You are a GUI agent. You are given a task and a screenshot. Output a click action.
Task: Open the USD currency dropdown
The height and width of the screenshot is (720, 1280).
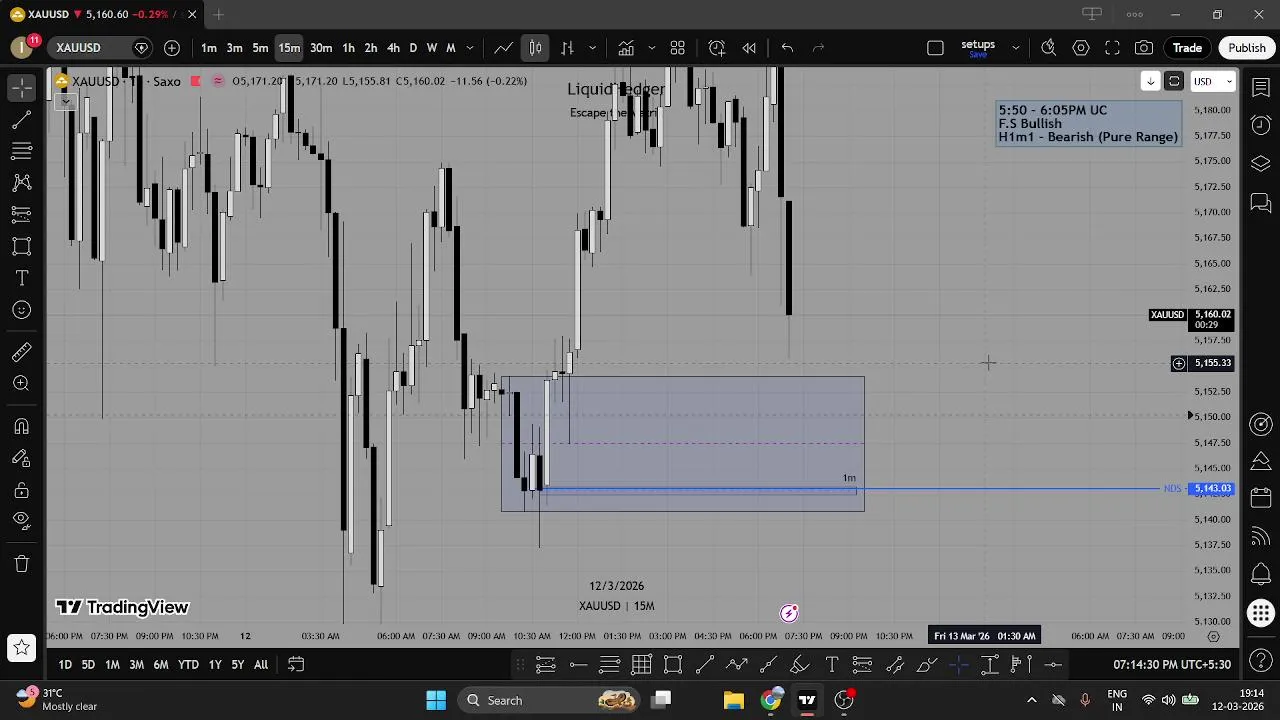[x=1213, y=82]
